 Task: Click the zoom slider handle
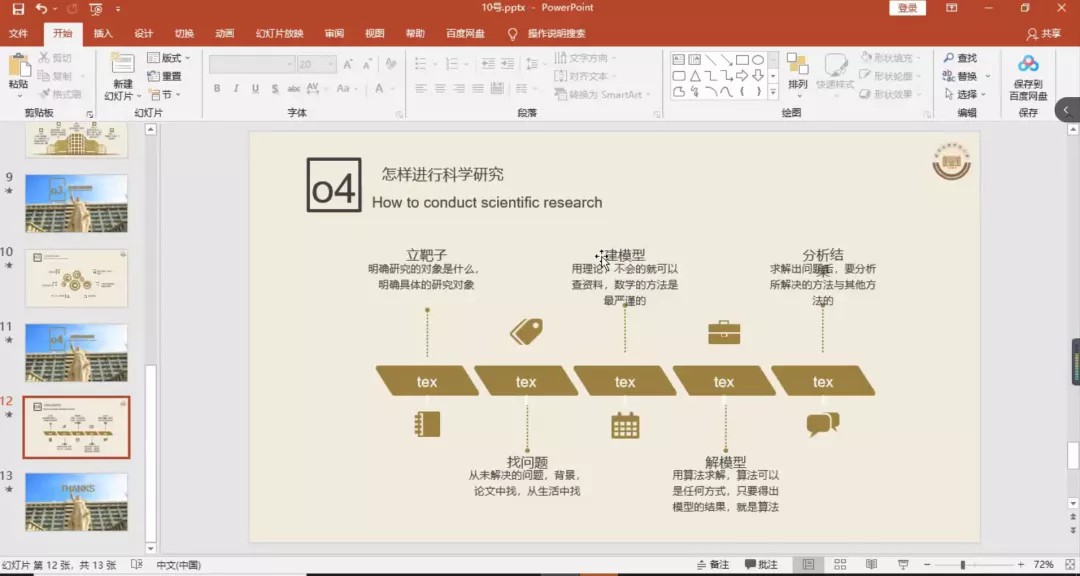pos(962,565)
